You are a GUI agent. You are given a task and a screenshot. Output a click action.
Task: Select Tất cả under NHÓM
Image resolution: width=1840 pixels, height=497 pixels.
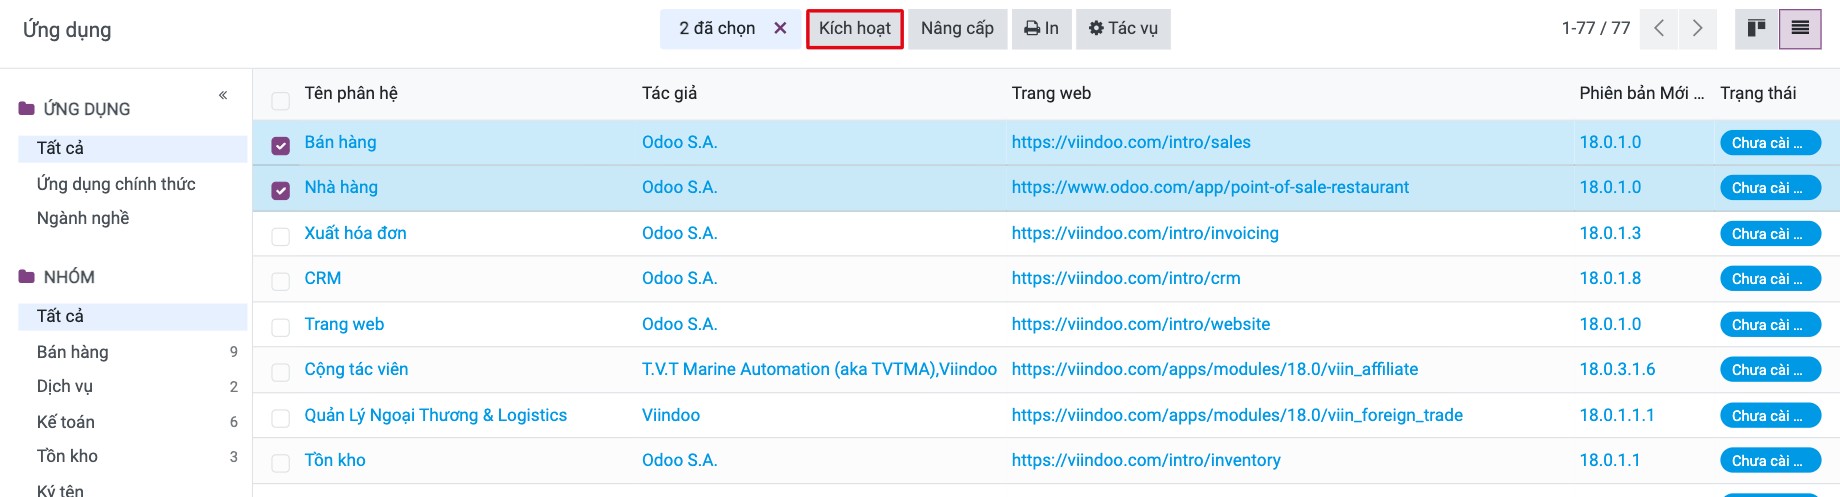132,316
